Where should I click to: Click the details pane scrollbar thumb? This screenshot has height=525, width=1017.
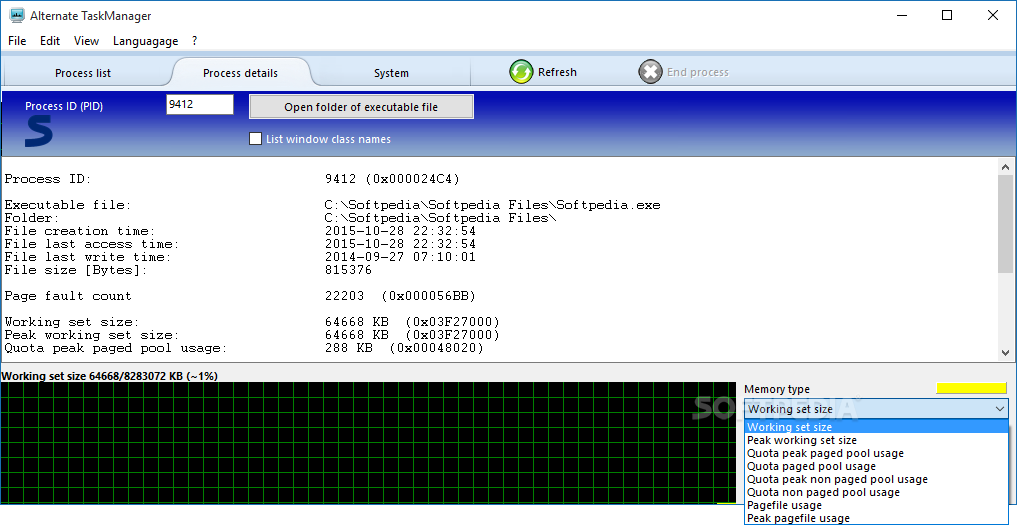click(1005, 224)
